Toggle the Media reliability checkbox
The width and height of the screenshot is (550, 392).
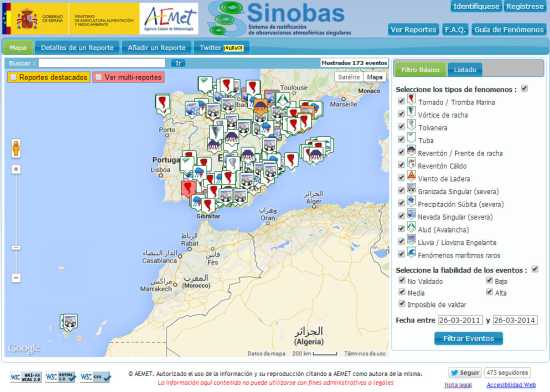(x=402, y=291)
